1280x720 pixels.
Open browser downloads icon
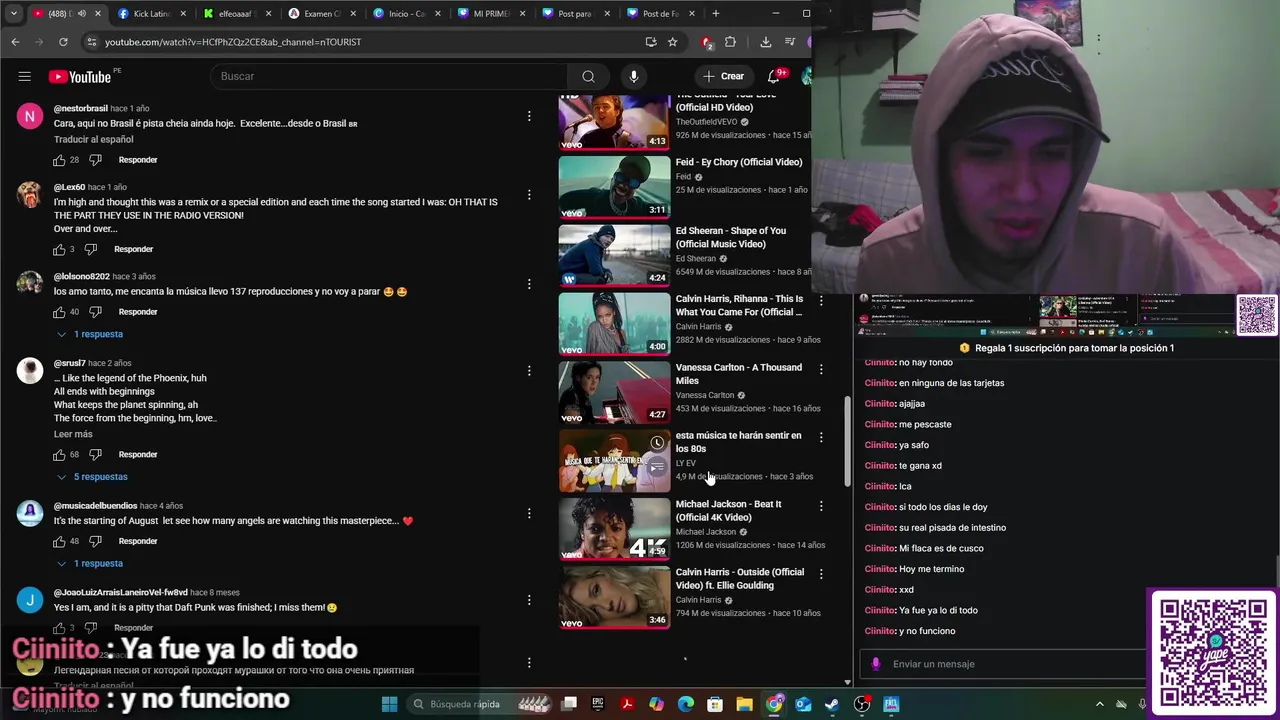765,42
